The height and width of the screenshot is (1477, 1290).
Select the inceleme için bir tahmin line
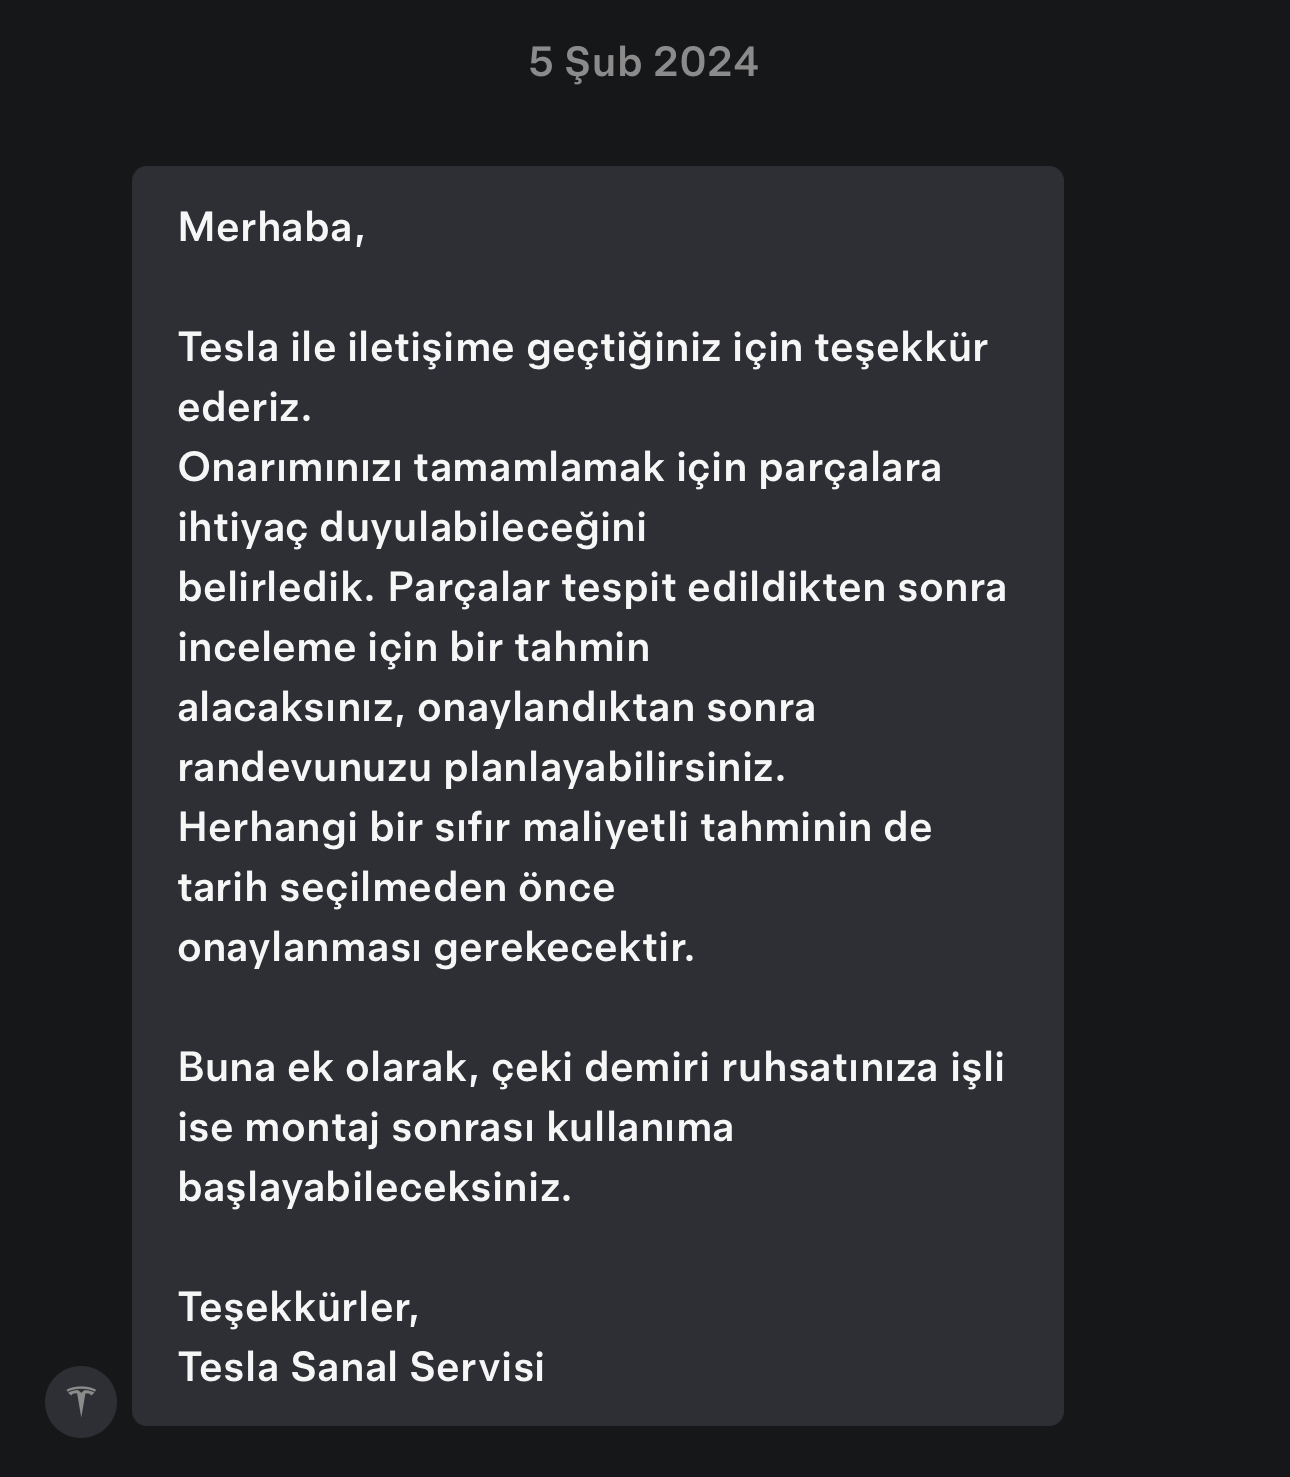click(x=414, y=648)
